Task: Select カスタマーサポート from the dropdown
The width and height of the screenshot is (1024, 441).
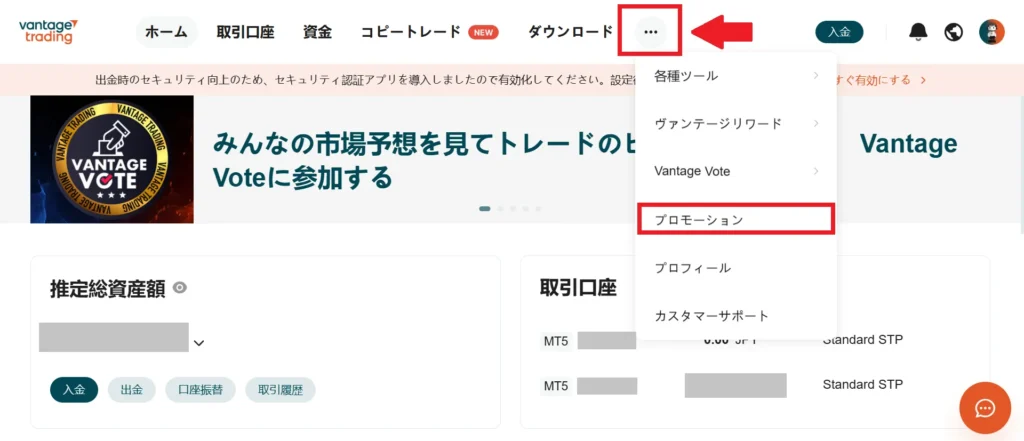Action: pyautogui.click(x=736, y=316)
